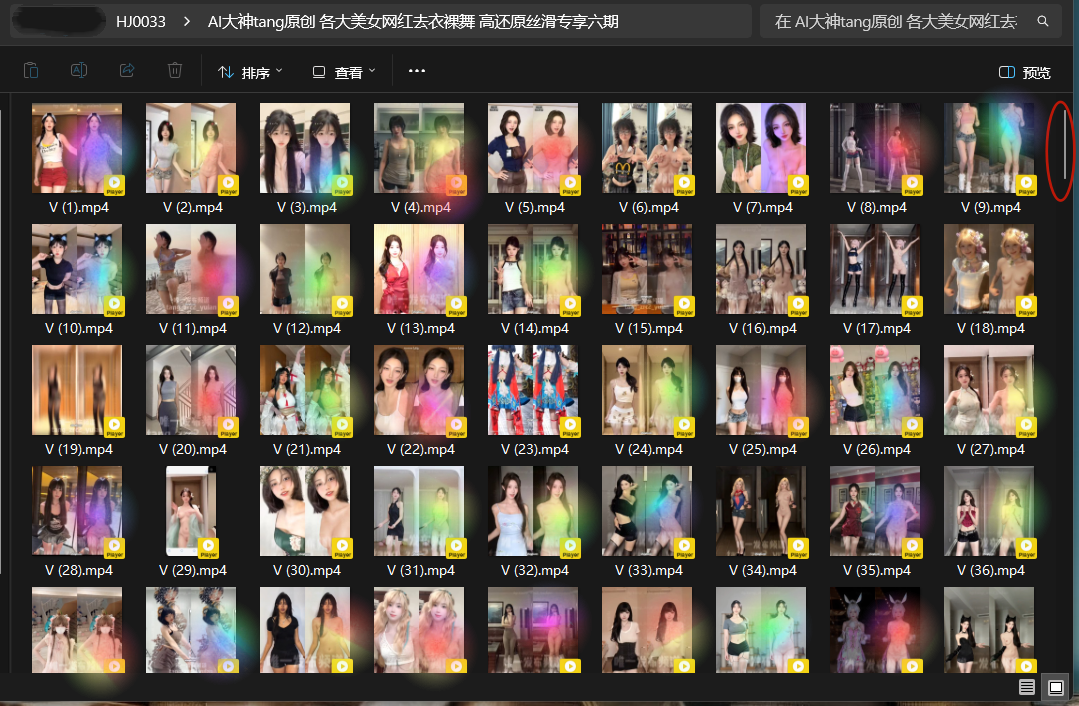The image size is (1079, 706).
Task: Toggle the 预览 preview pane
Action: [x=1025, y=72]
